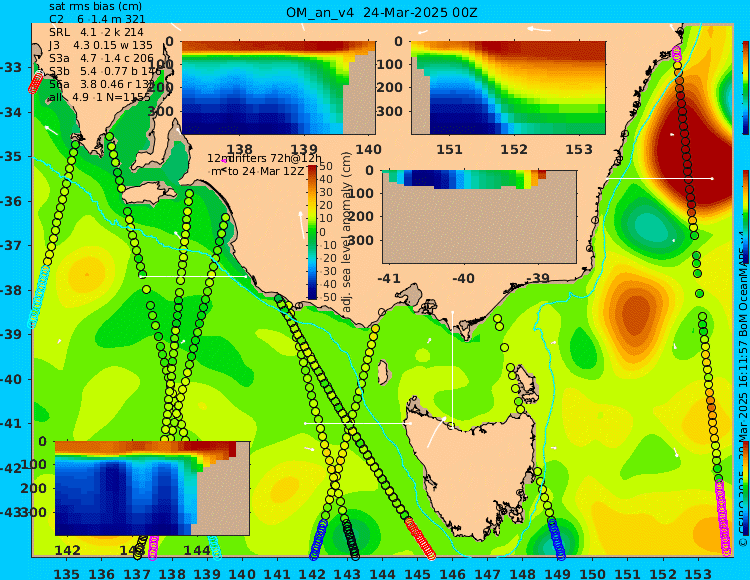Select the S6a satellite statistics row
The image size is (750, 580).
tap(102, 84)
